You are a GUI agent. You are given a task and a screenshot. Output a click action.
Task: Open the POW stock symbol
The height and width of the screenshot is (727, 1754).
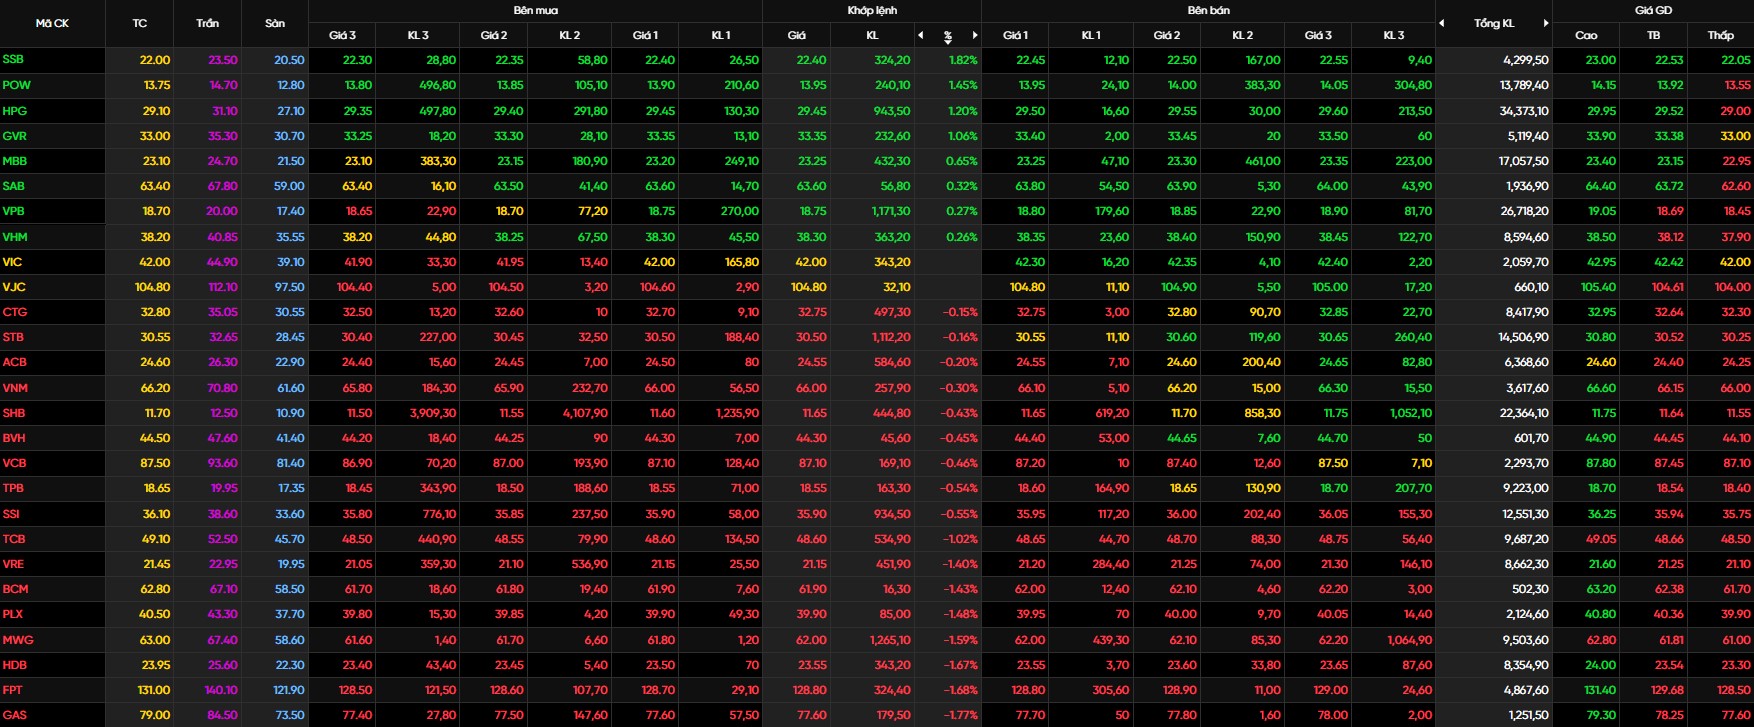pos(16,85)
